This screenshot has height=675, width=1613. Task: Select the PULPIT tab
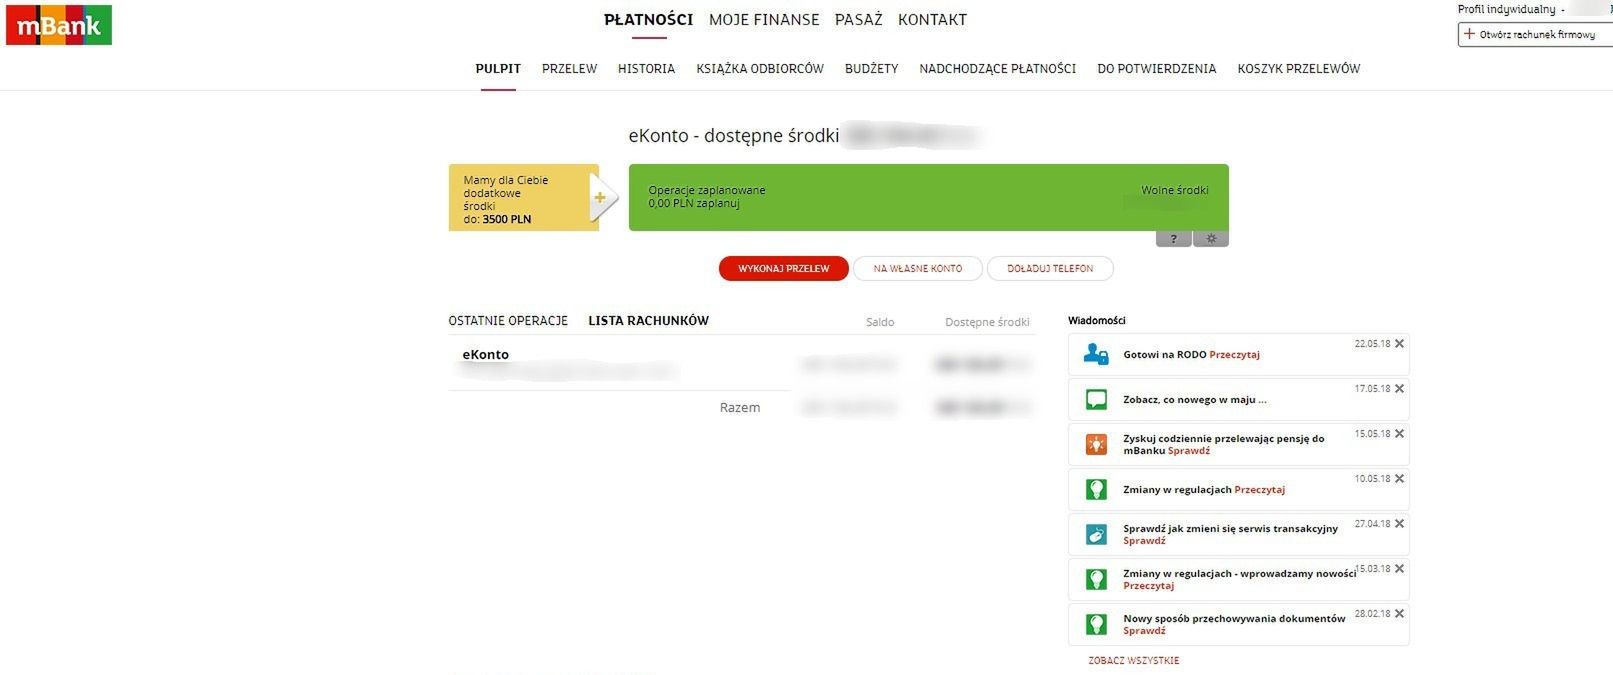click(x=498, y=69)
